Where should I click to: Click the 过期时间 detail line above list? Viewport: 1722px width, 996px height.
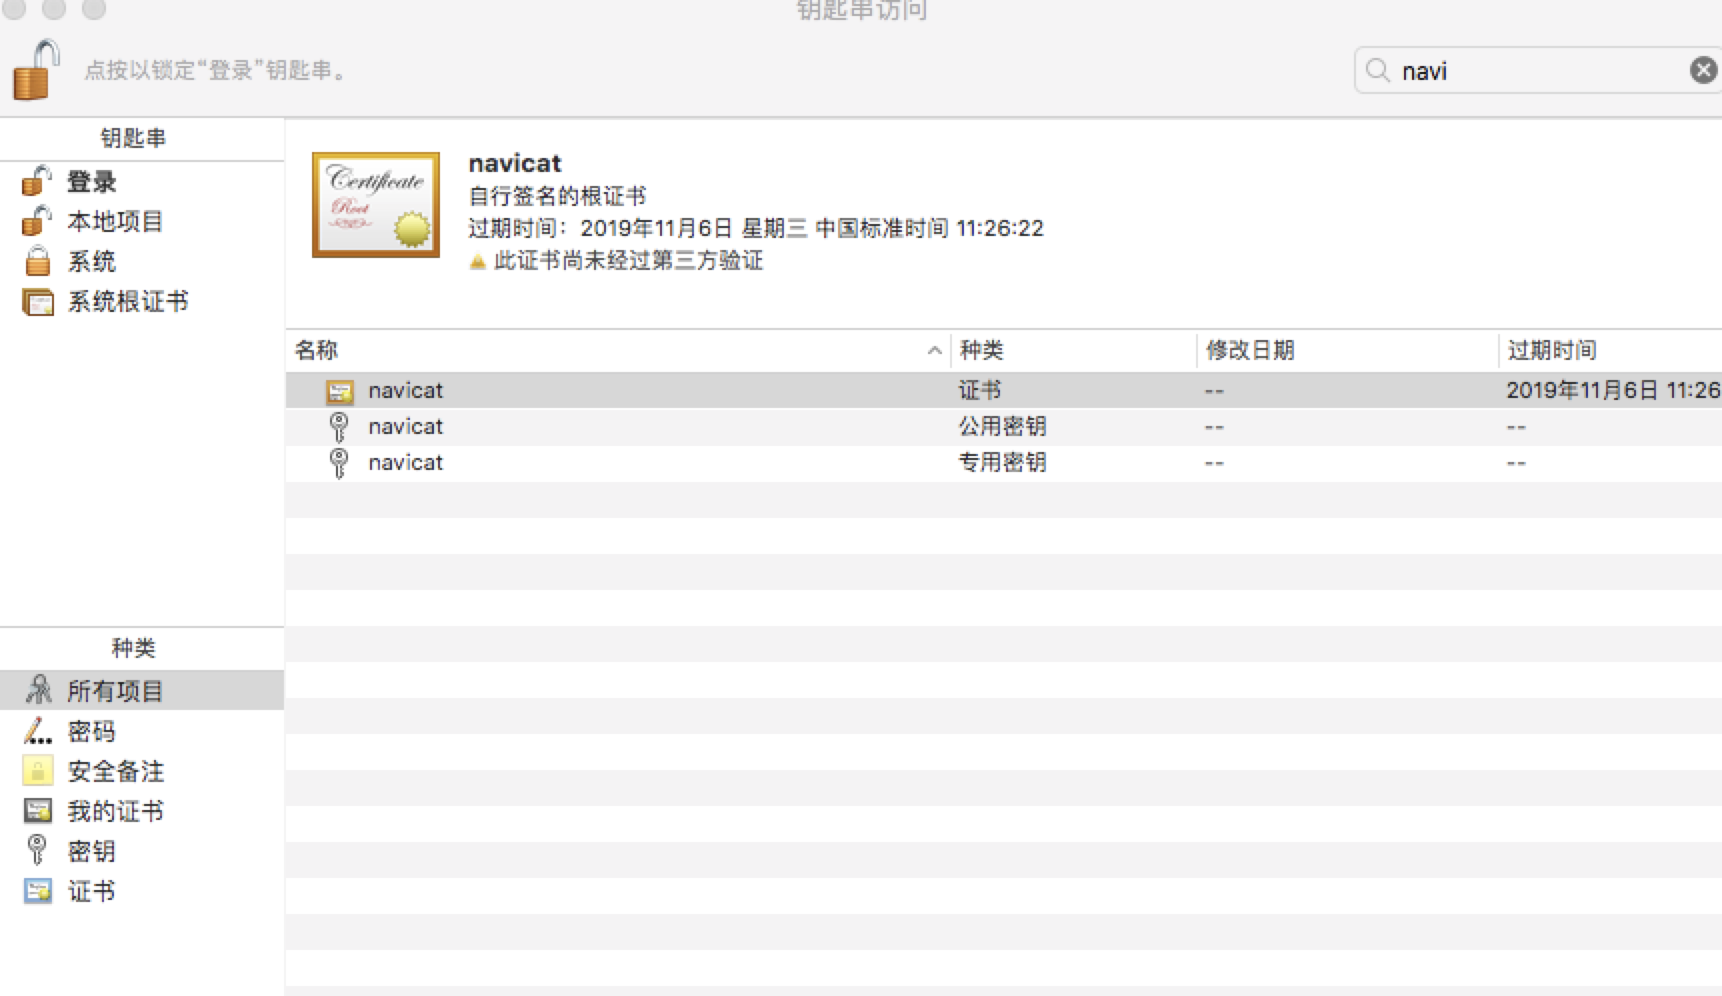756,228
